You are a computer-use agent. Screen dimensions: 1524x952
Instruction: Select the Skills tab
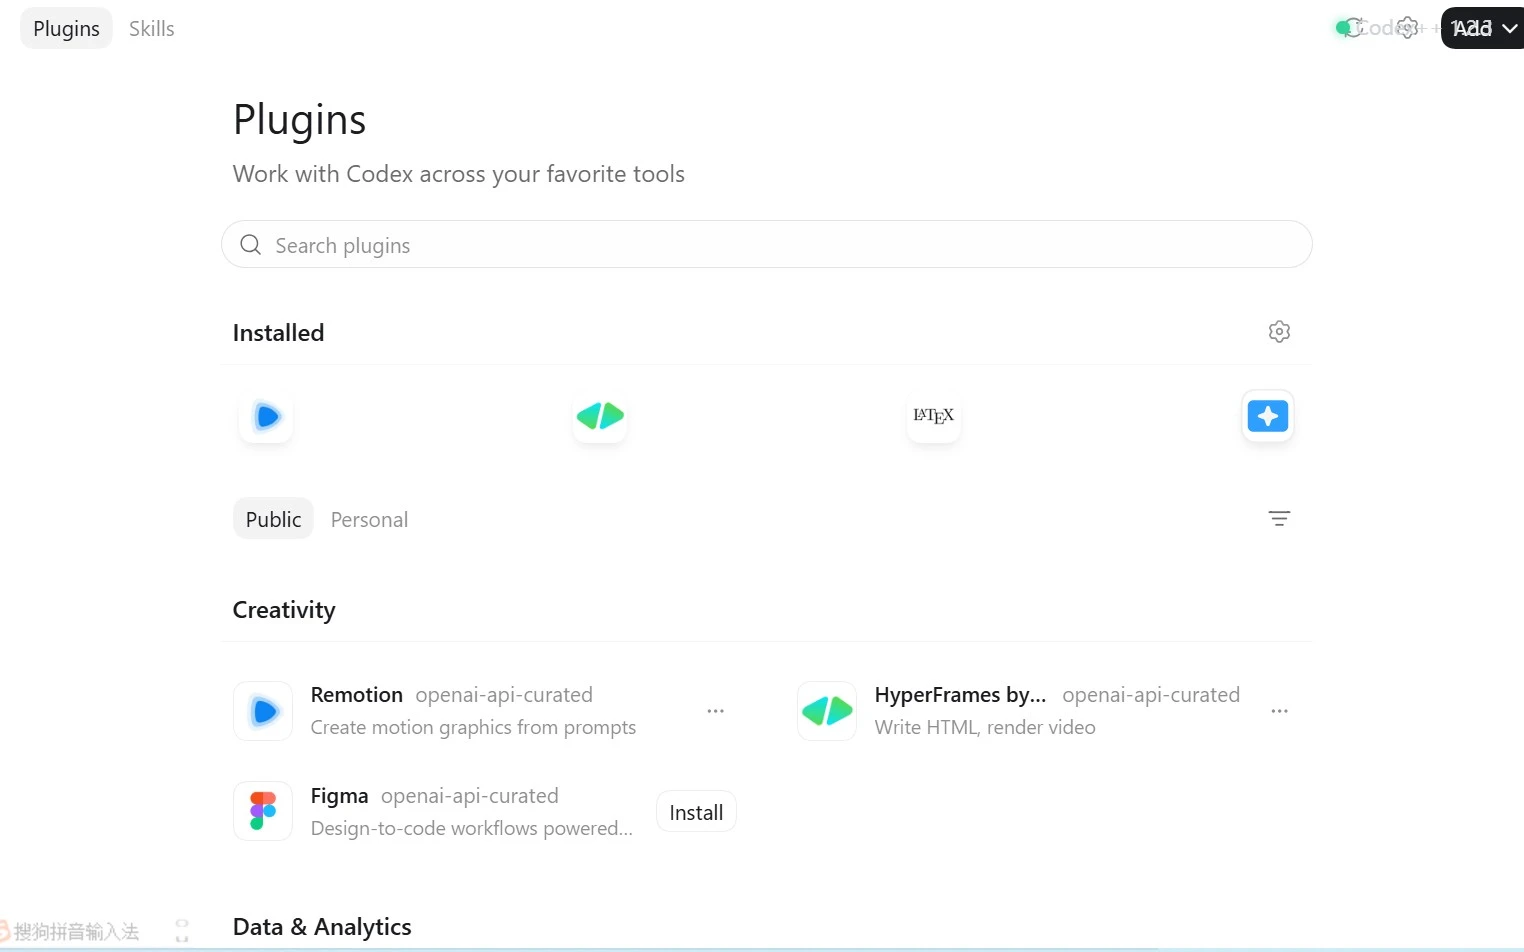pos(151,28)
